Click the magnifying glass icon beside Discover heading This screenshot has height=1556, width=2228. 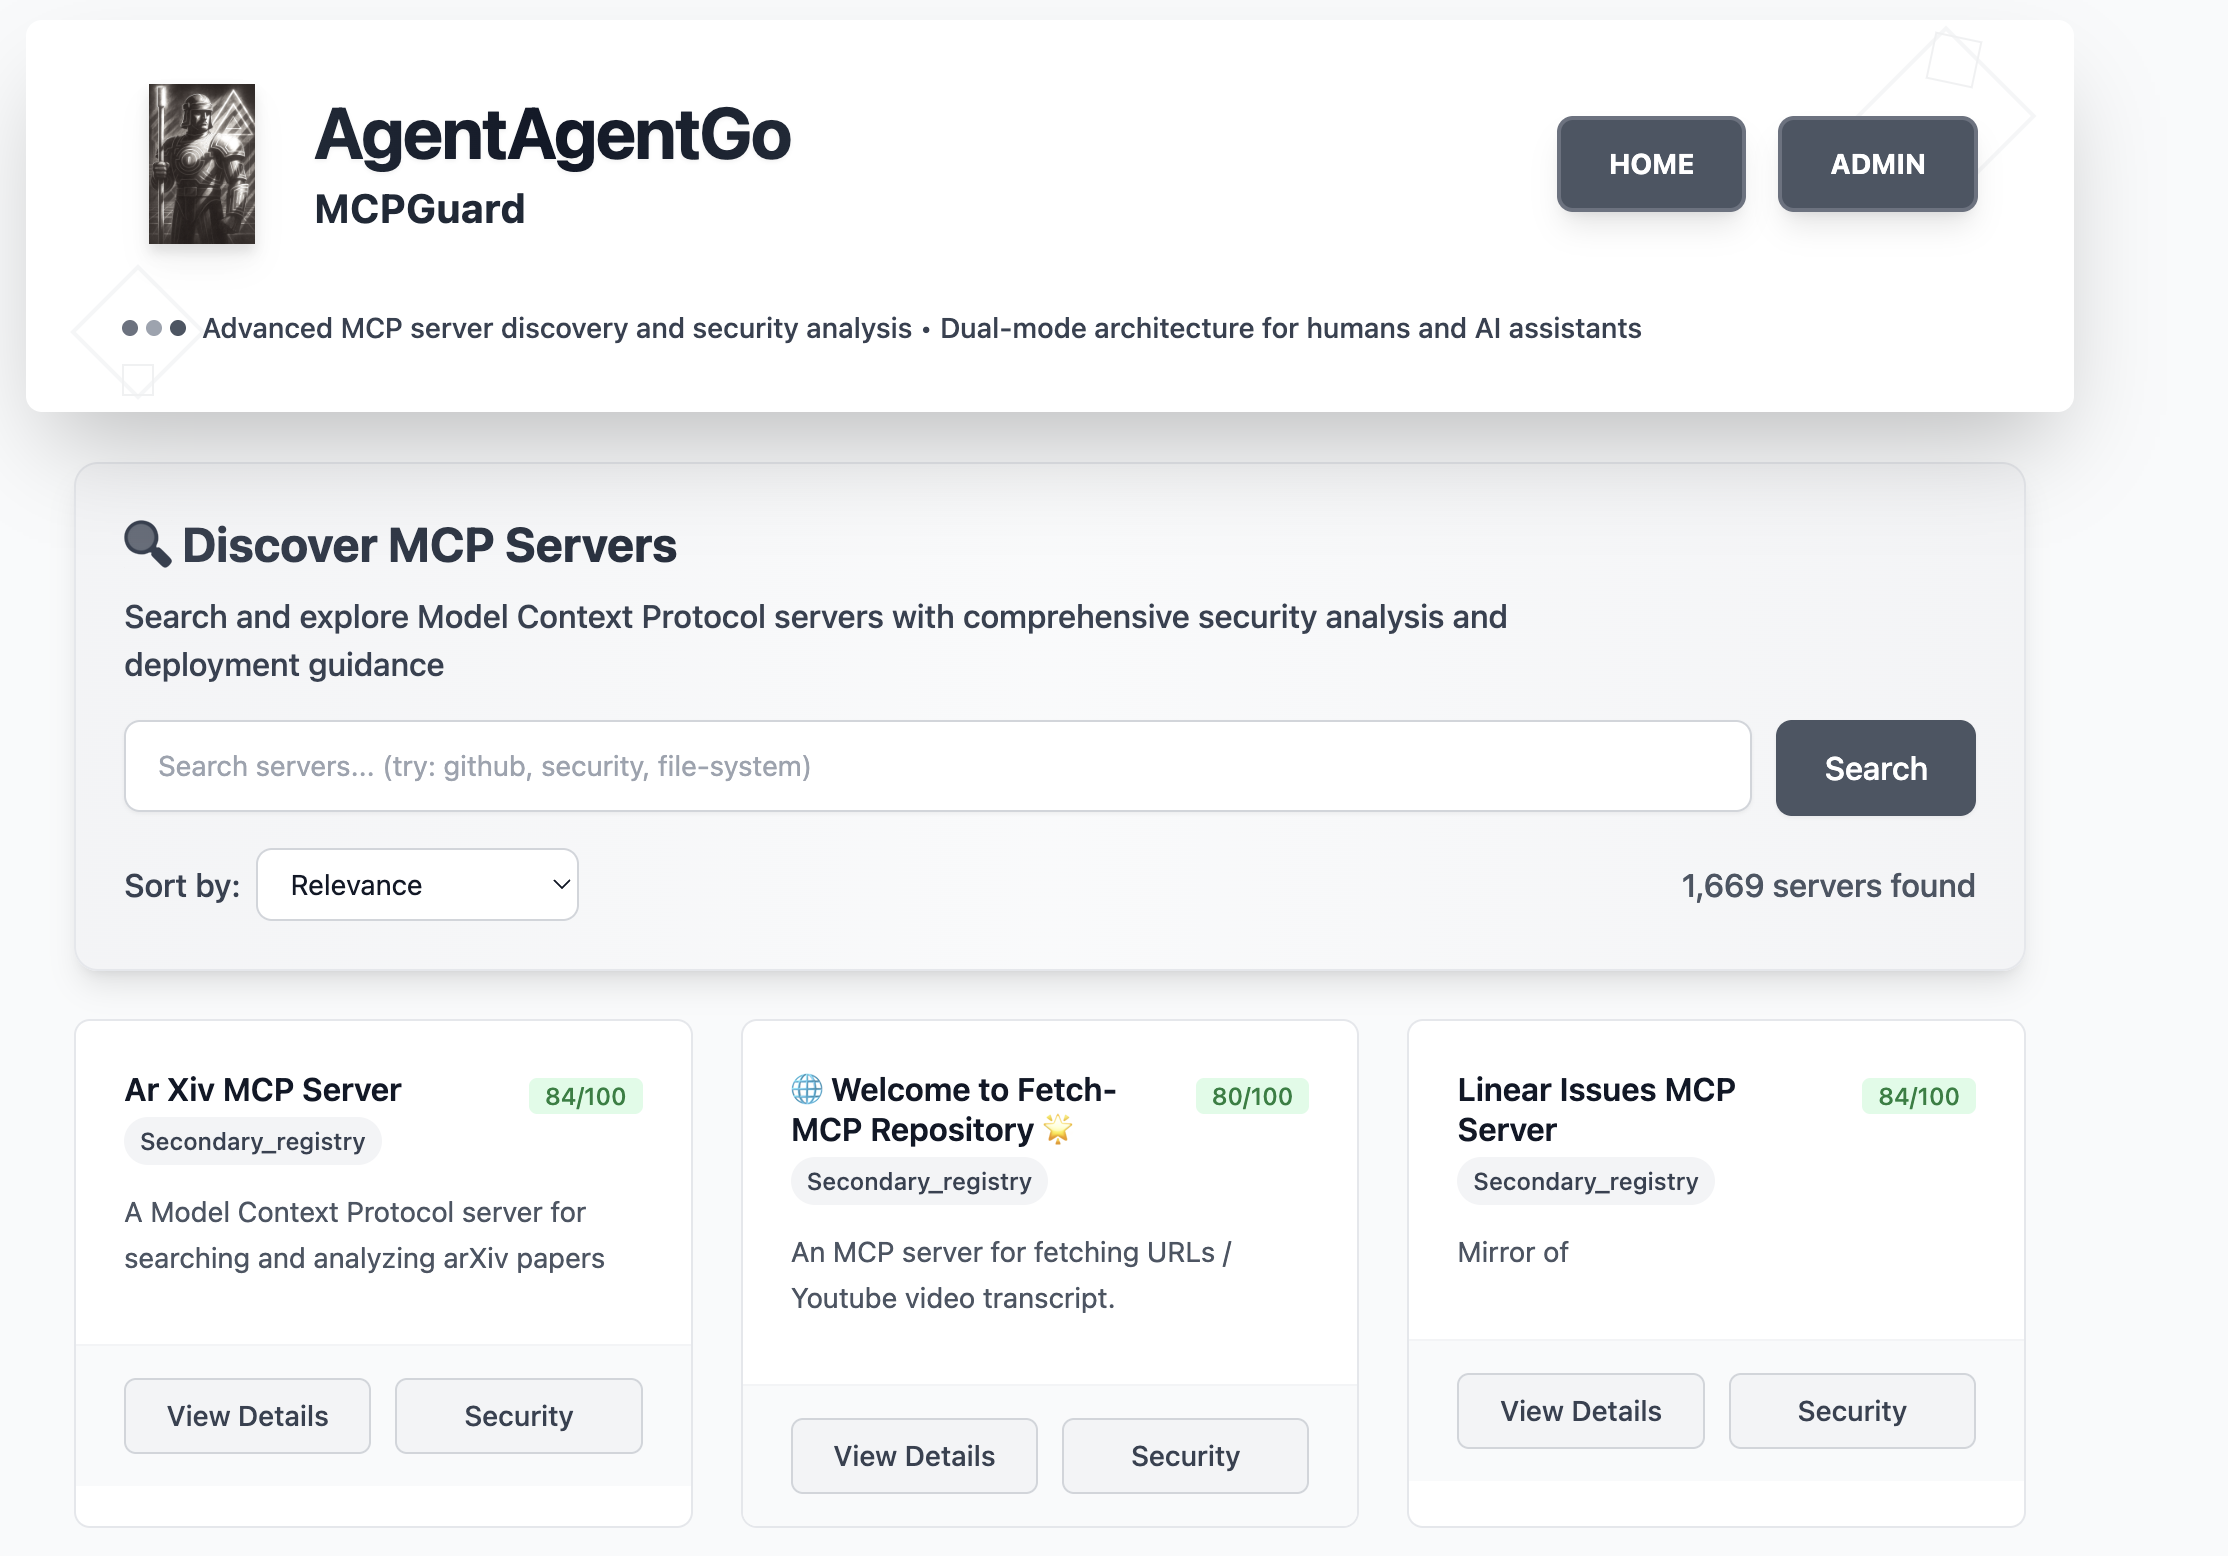pyautogui.click(x=147, y=544)
